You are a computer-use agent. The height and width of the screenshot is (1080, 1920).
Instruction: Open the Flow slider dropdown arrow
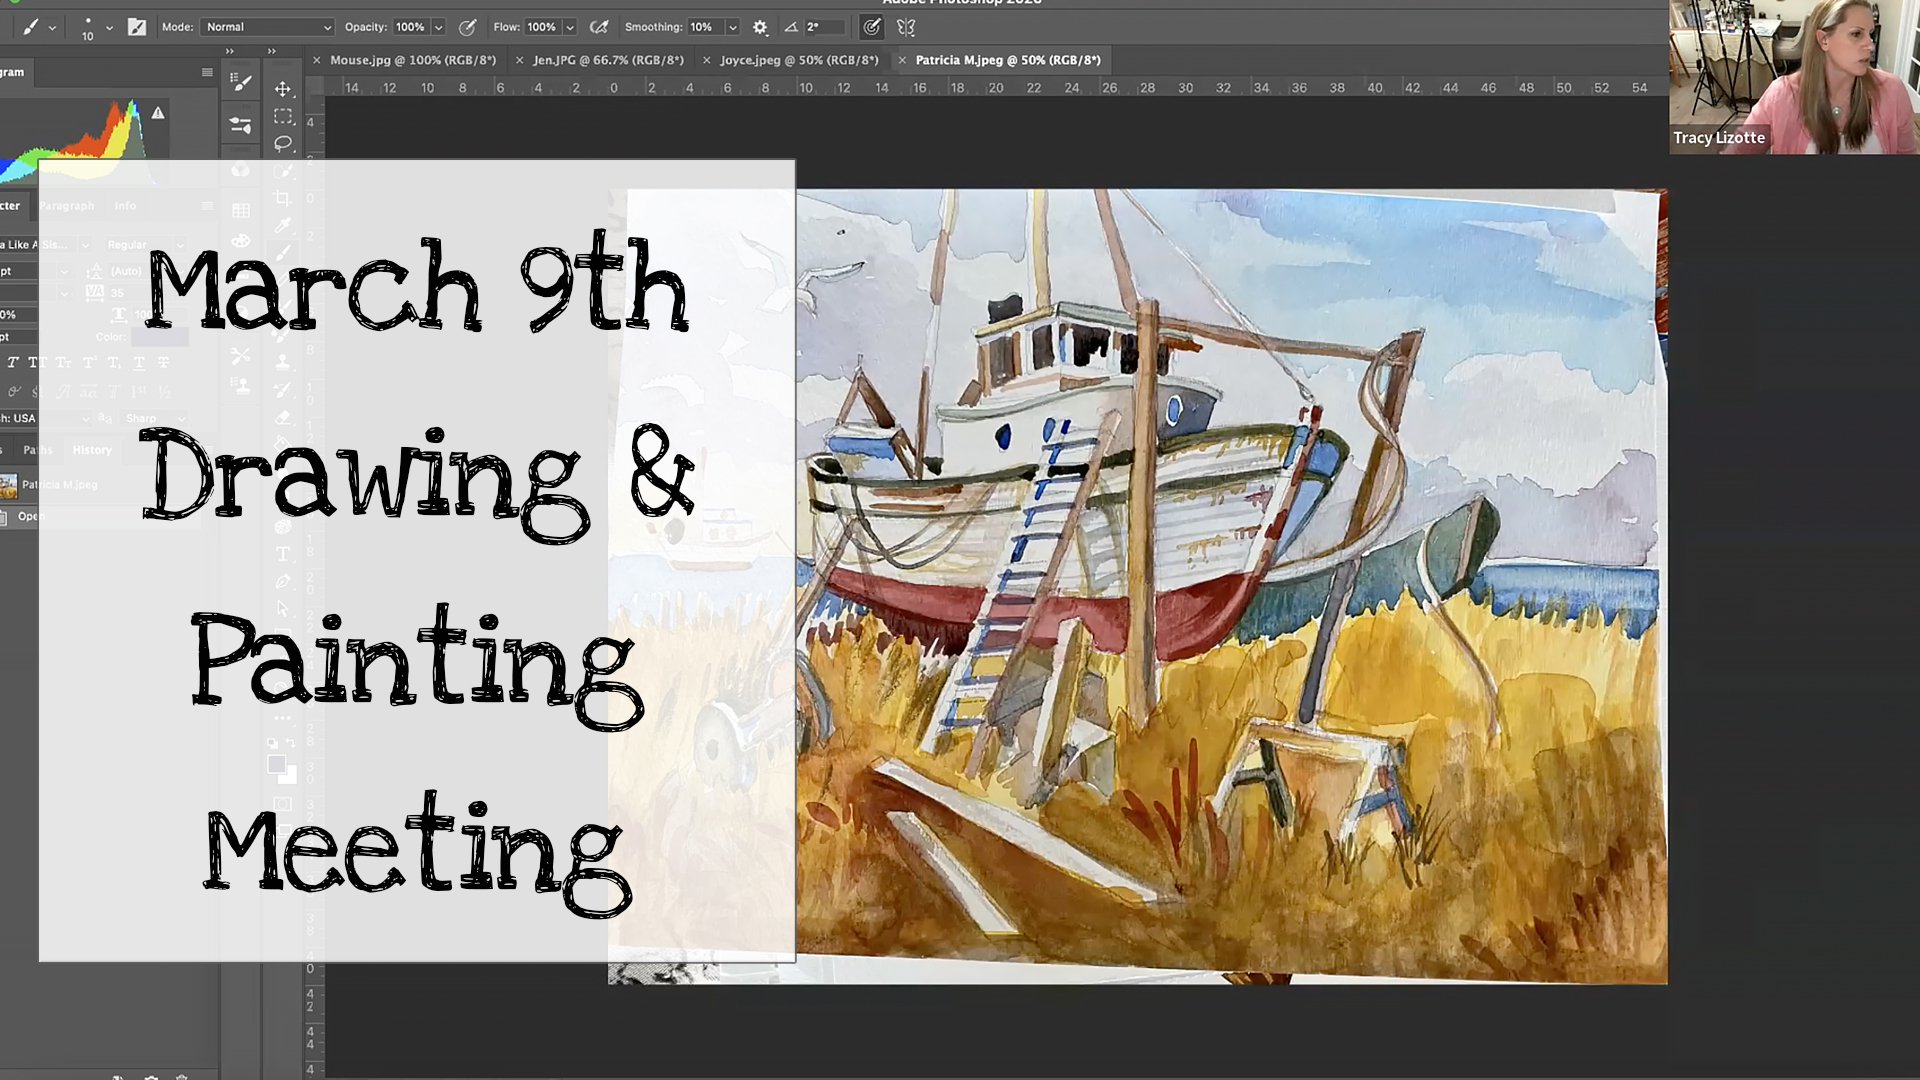point(569,27)
